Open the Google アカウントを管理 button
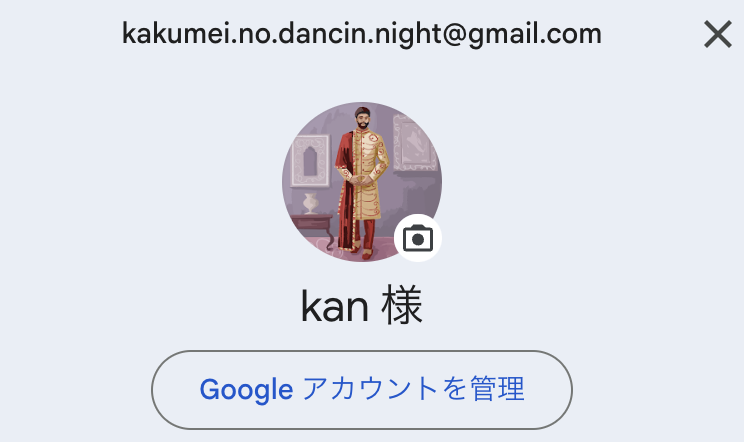744x442 pixels. pyautogui.click(x=362, y=390)
